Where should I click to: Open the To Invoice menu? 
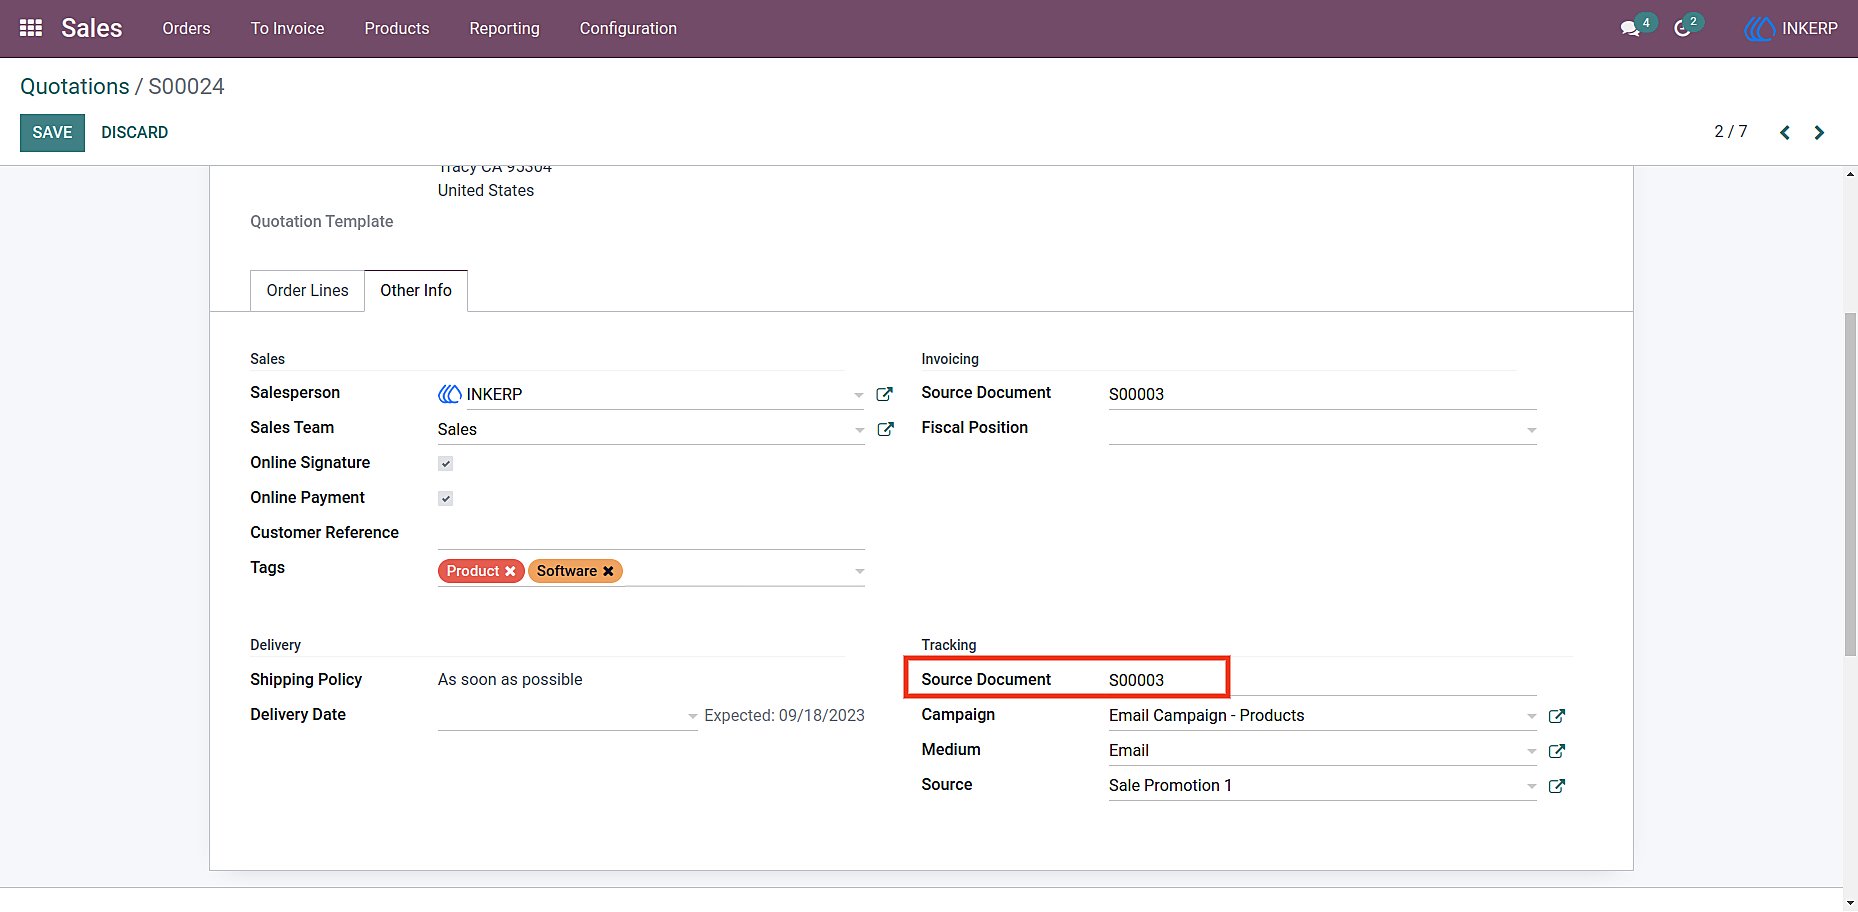coord(287,28)
